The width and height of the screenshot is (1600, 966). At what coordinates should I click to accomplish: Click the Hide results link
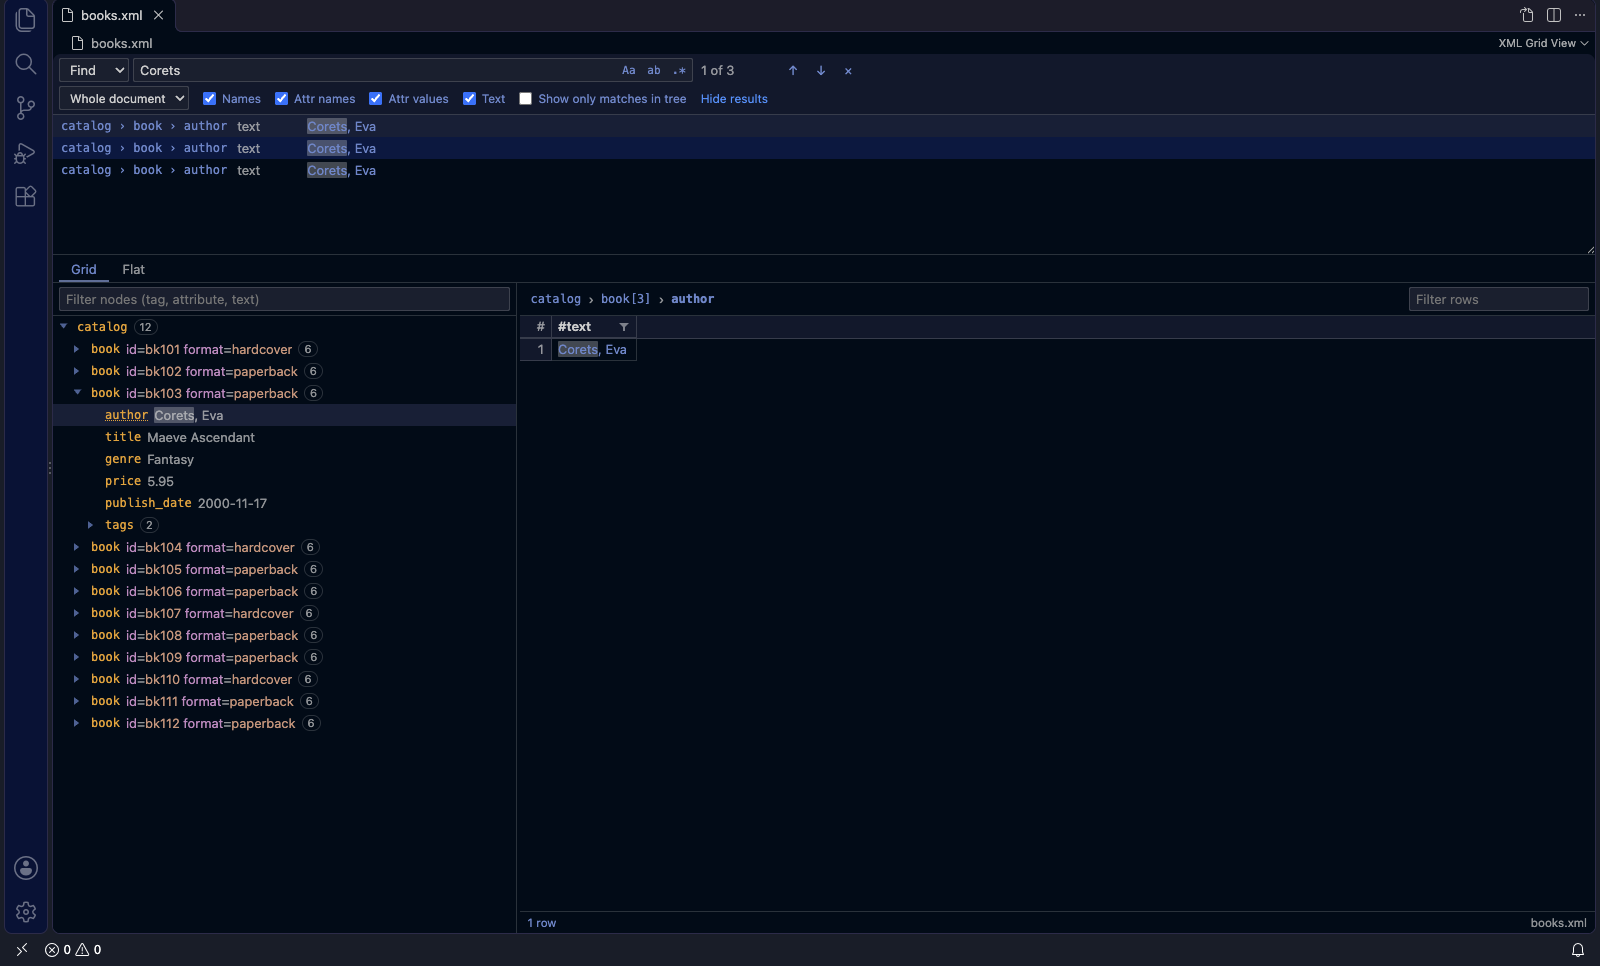click(x=734, y=99)
